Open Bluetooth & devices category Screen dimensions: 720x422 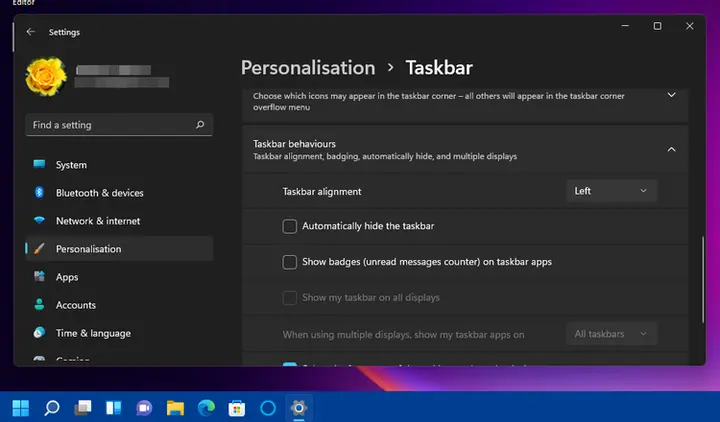[119, 192]
